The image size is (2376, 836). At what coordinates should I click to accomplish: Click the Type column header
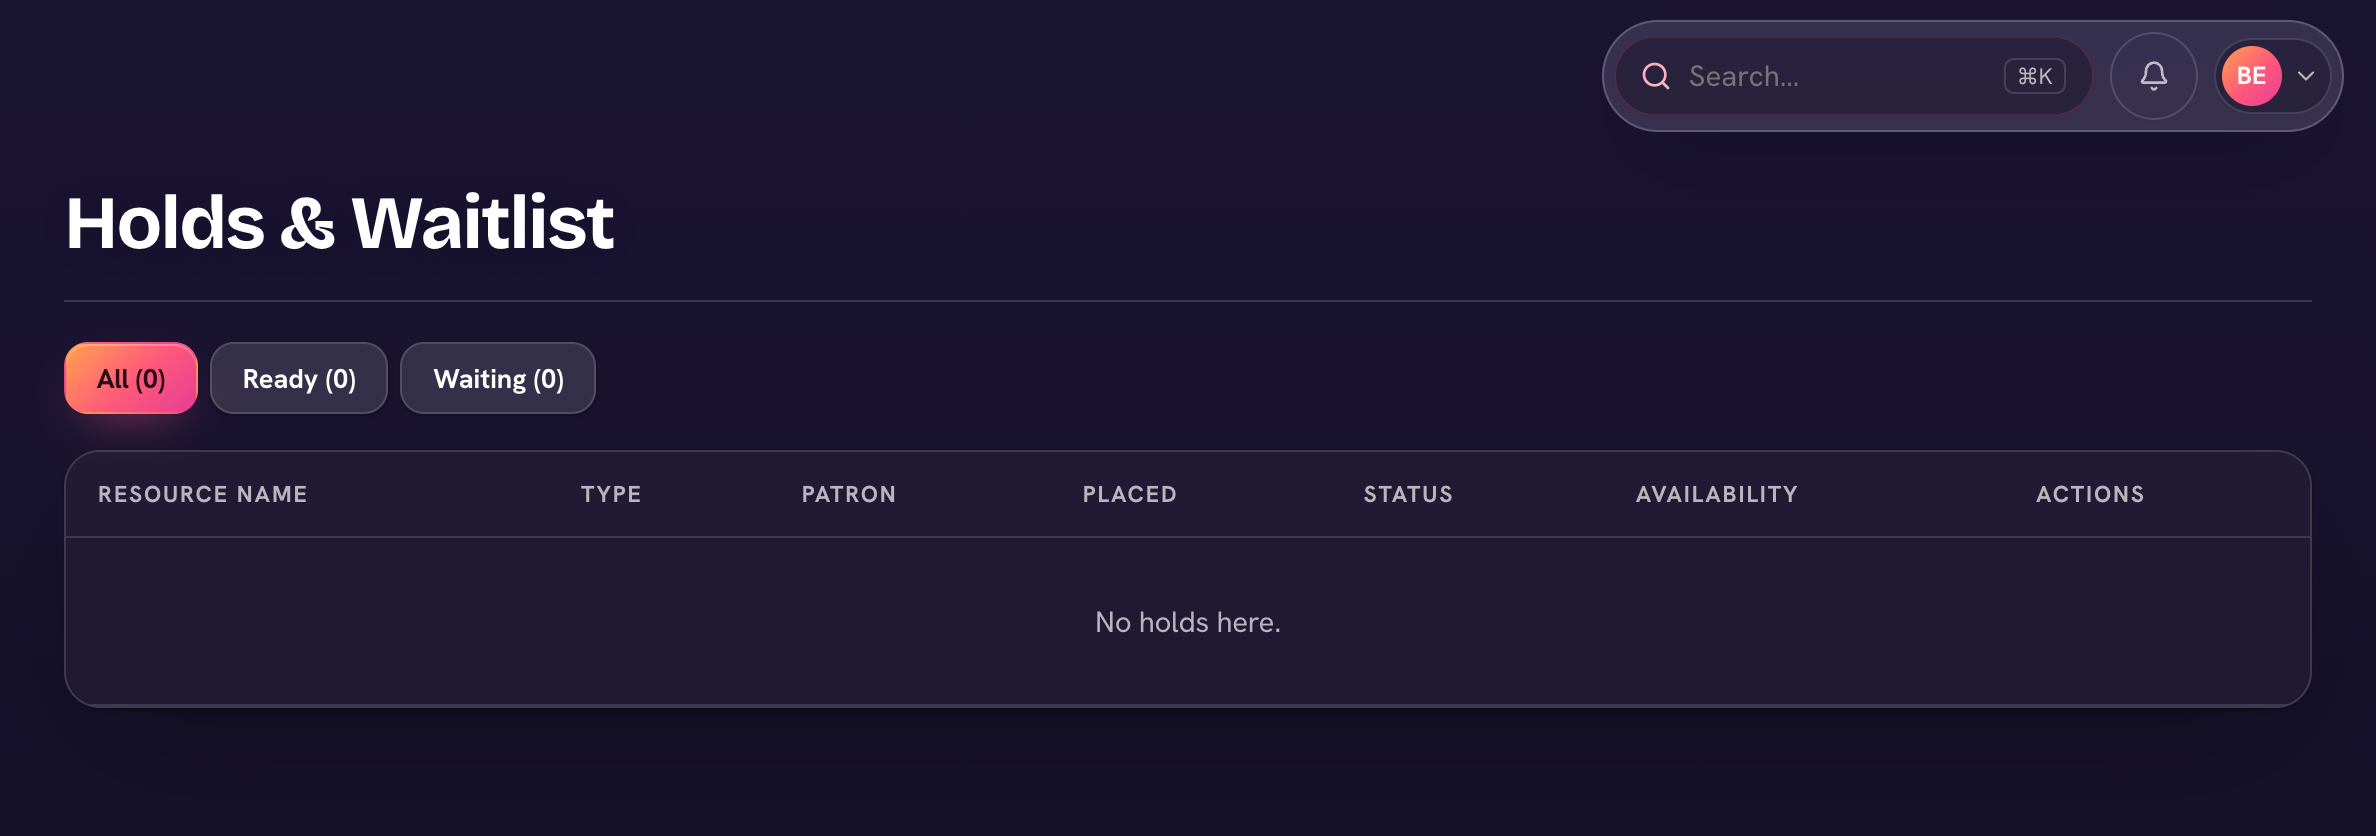point(611,494)
